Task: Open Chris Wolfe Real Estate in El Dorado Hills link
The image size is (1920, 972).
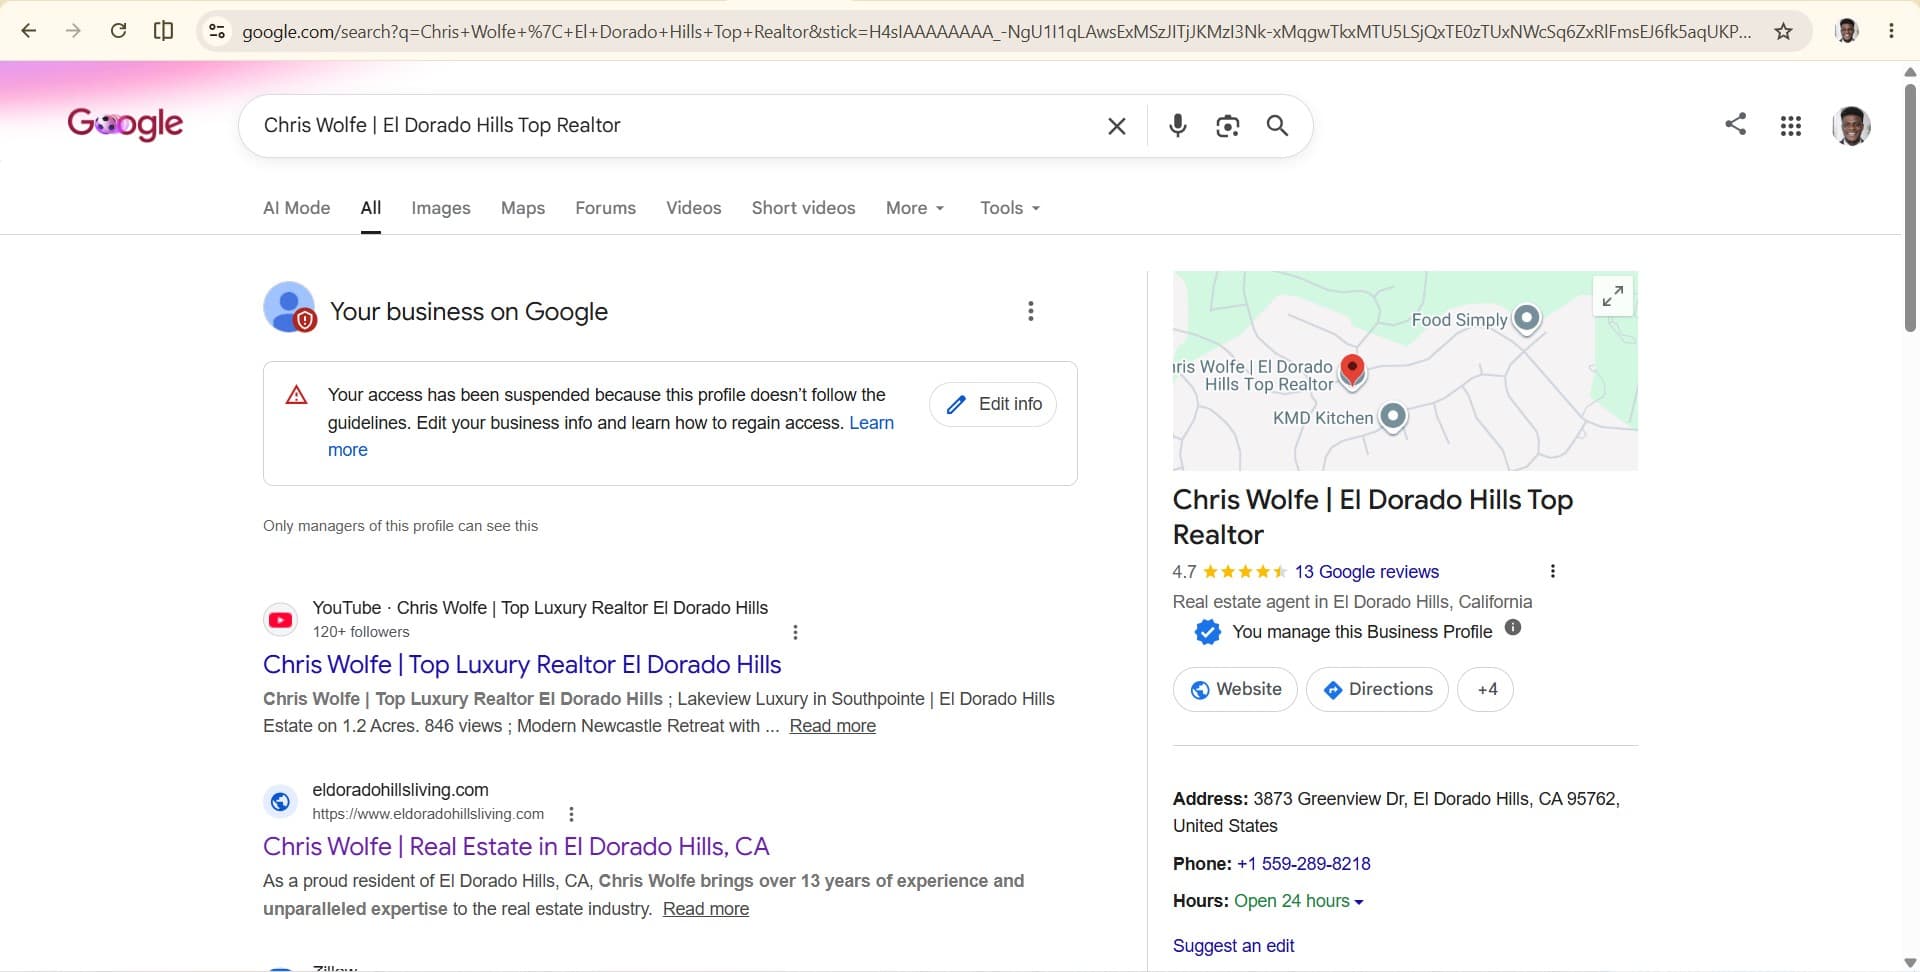Action: click(516, 847)
